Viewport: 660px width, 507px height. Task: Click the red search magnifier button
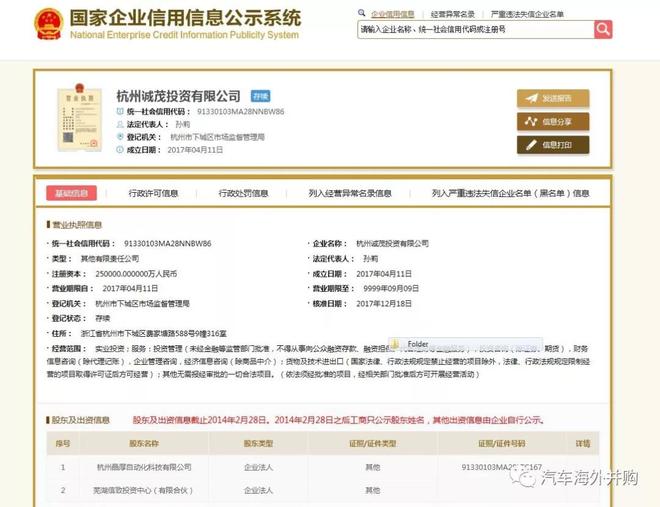tap(603, 29)
